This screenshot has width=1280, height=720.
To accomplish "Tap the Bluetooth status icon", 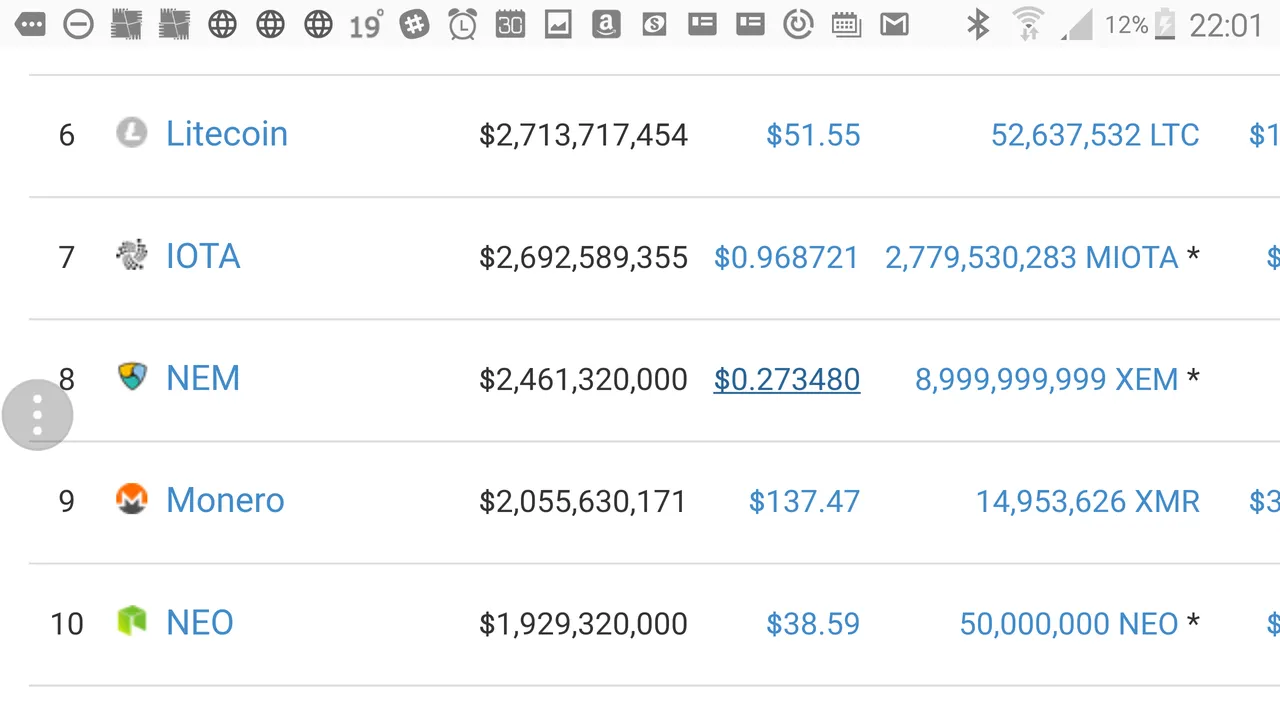I will [978, 24].
